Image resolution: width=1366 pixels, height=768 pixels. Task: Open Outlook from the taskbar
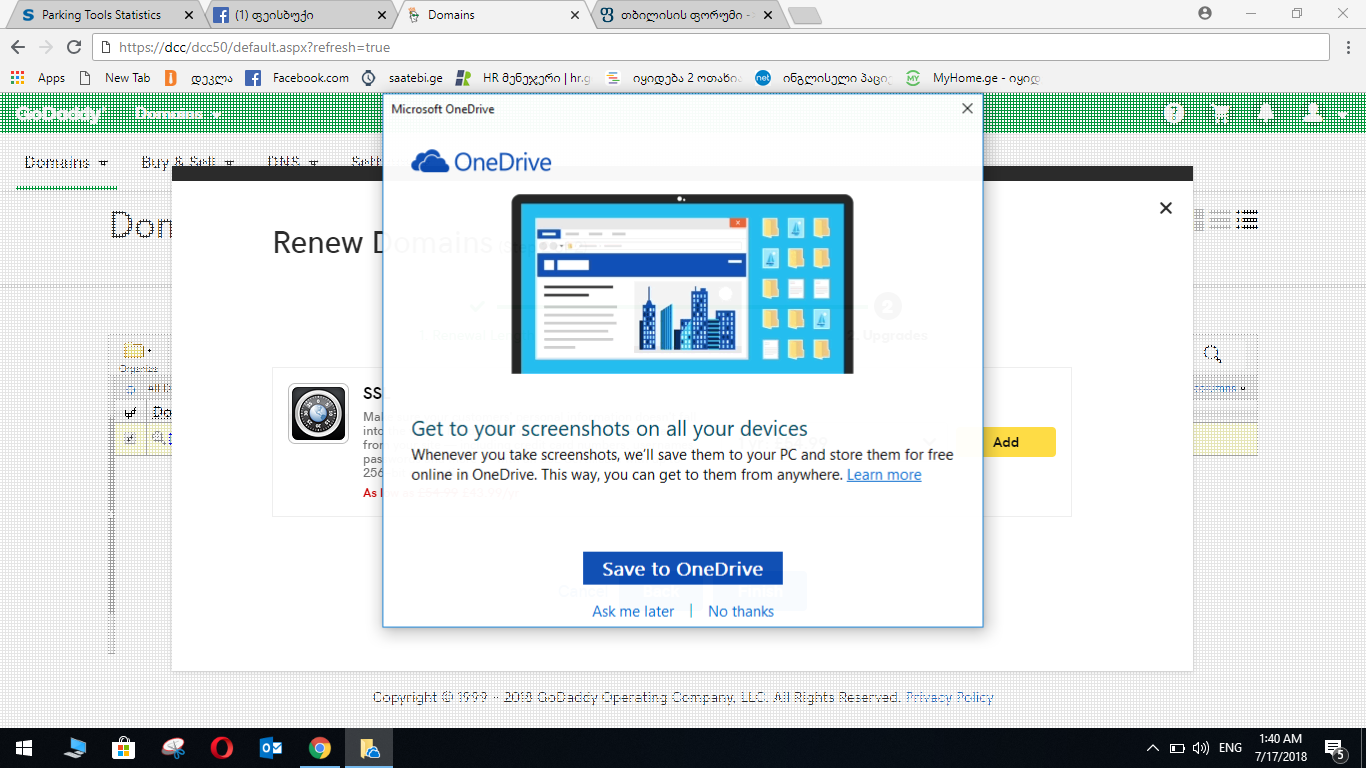click(x=271, y=748)
